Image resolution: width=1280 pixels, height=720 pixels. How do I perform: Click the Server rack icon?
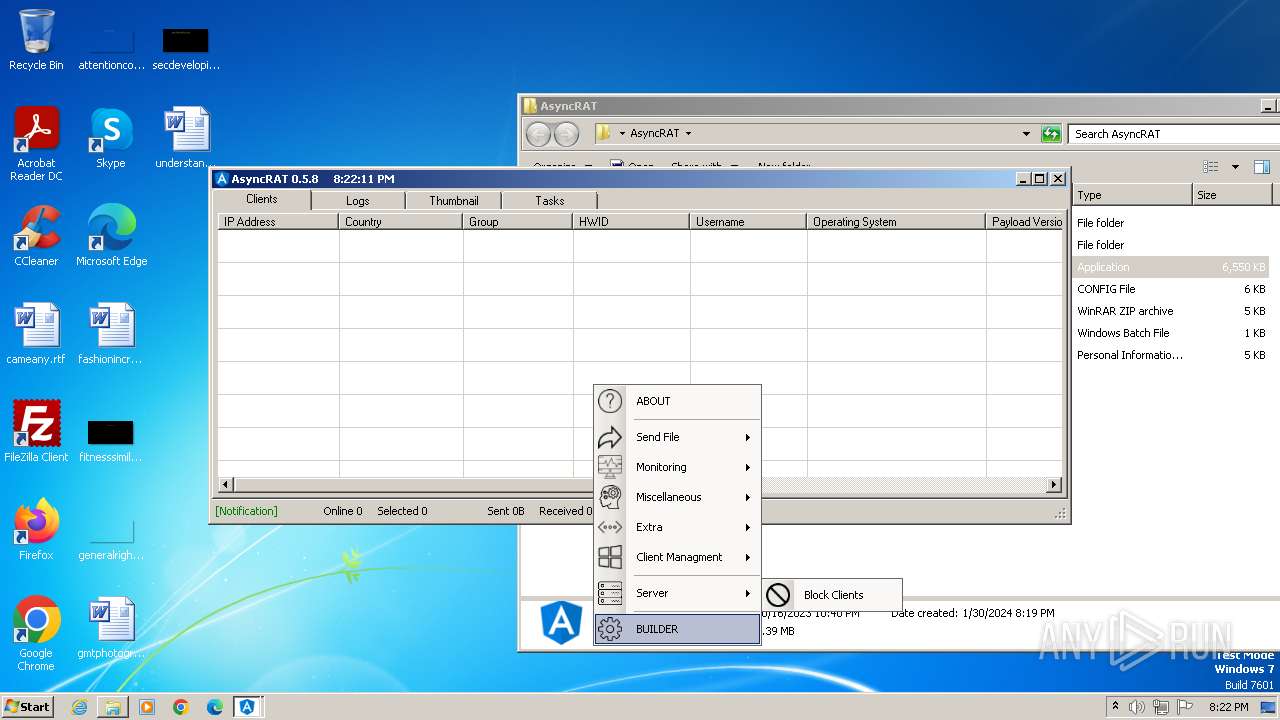(610, 593)
